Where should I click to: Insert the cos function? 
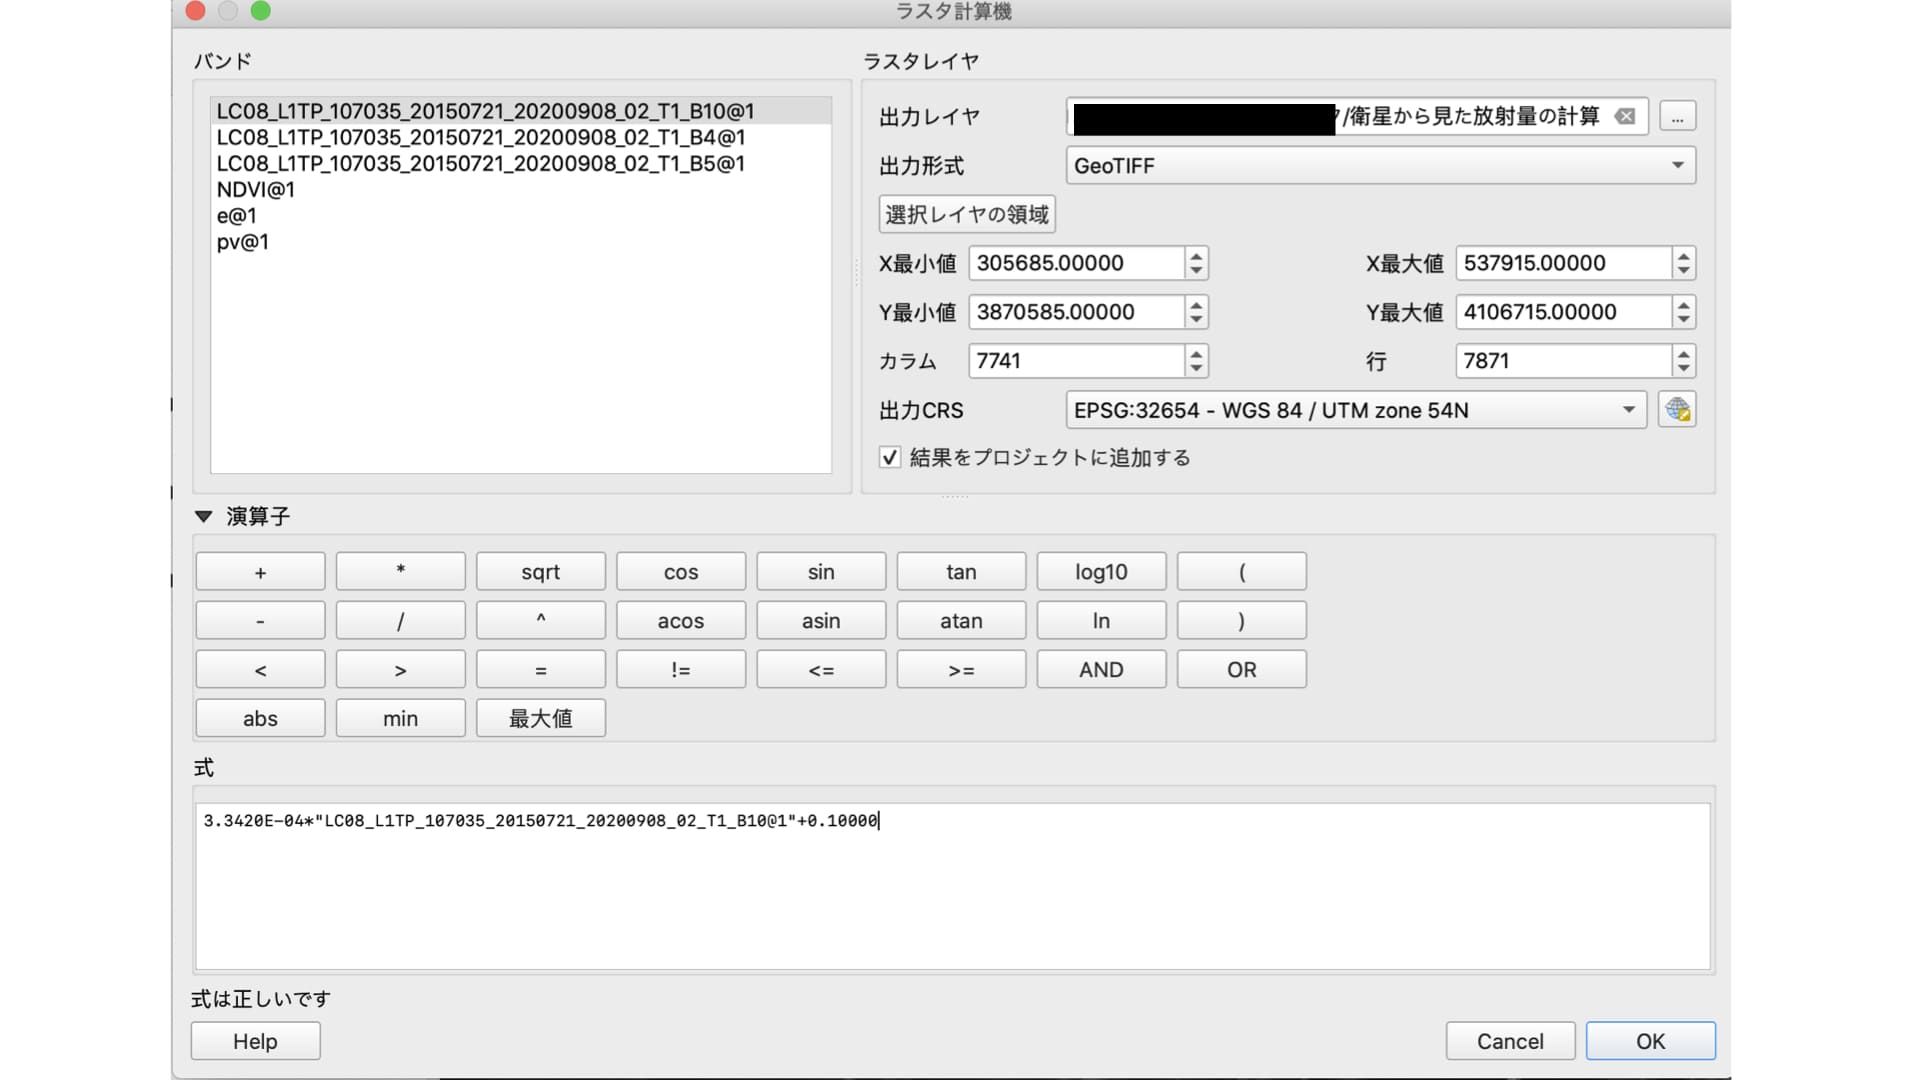click(681, 572)
